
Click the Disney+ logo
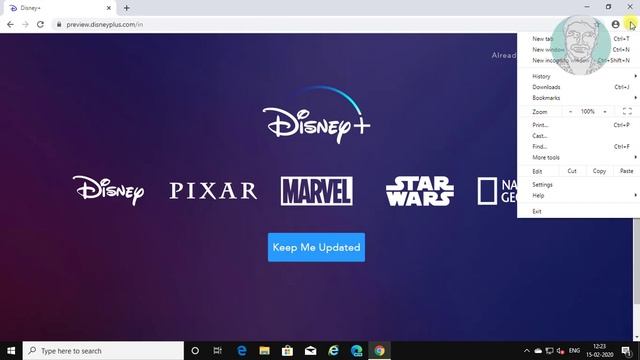click(316, 115)
